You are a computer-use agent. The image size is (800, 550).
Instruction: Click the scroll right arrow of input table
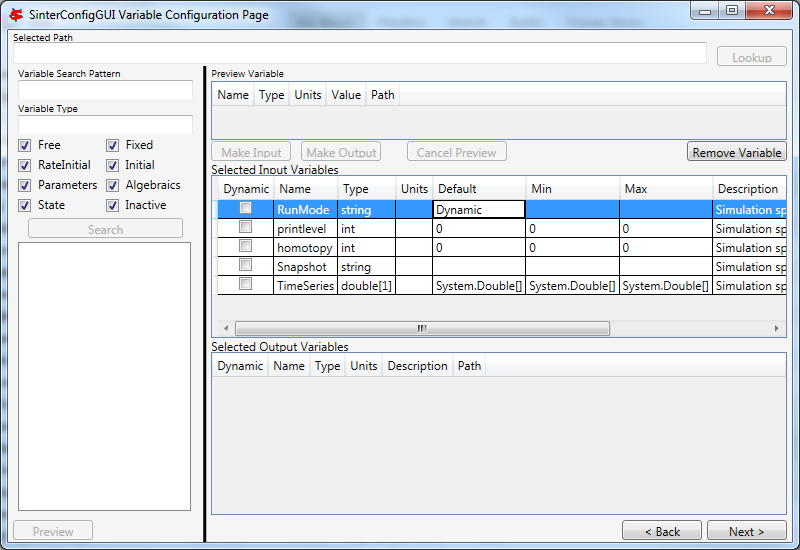click(777, 328)
